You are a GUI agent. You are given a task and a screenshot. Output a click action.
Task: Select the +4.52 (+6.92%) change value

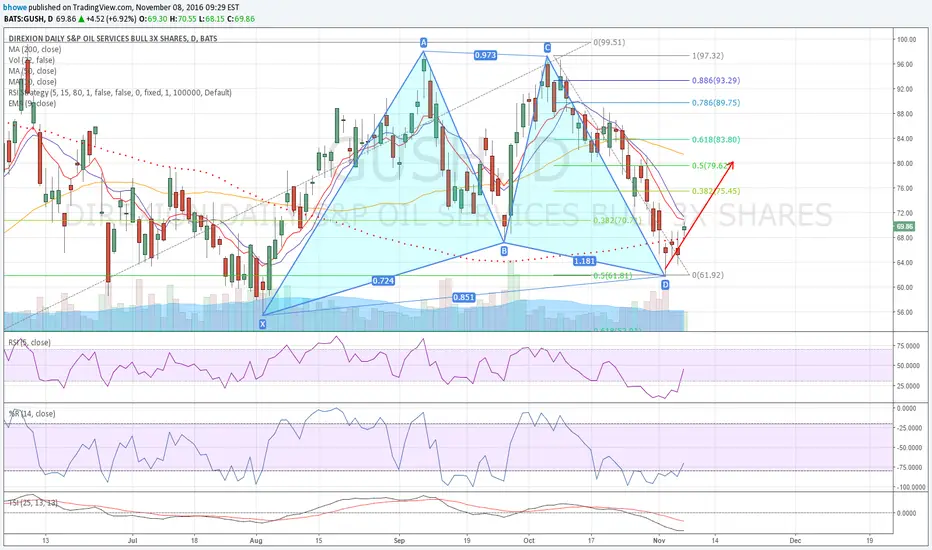[111, 19]
